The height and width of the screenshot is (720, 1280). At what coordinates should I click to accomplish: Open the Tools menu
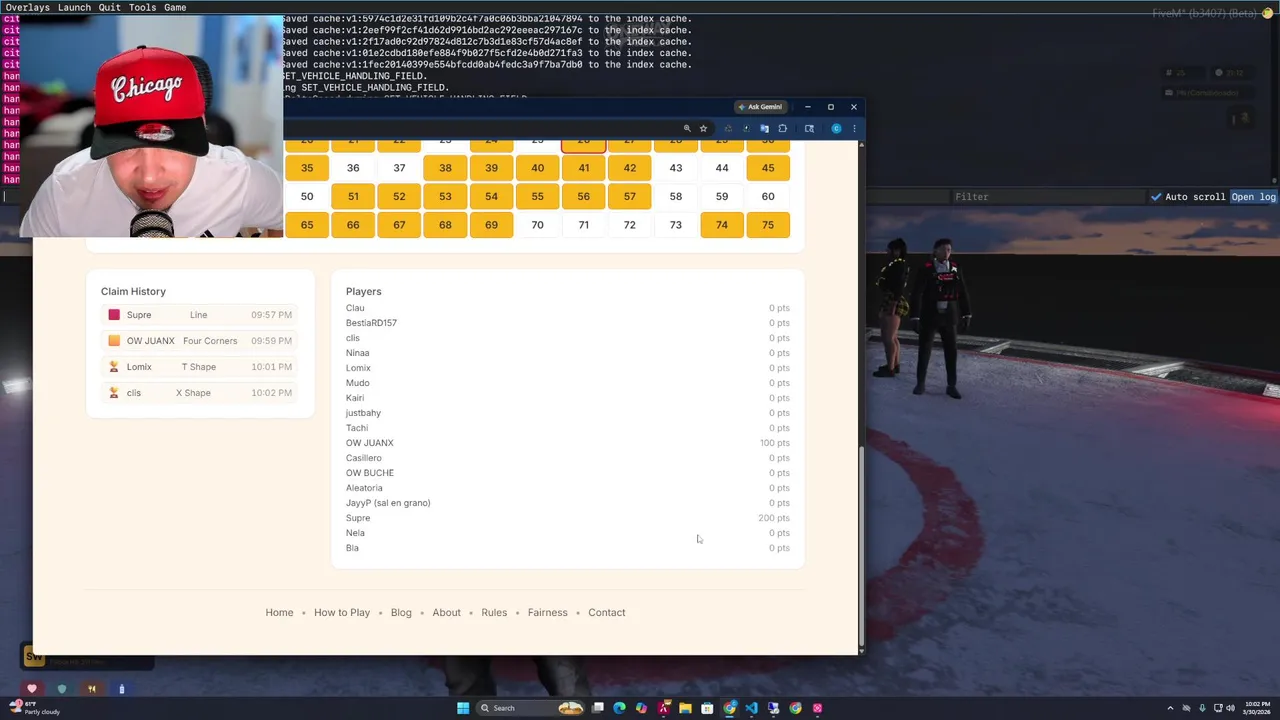142,7
